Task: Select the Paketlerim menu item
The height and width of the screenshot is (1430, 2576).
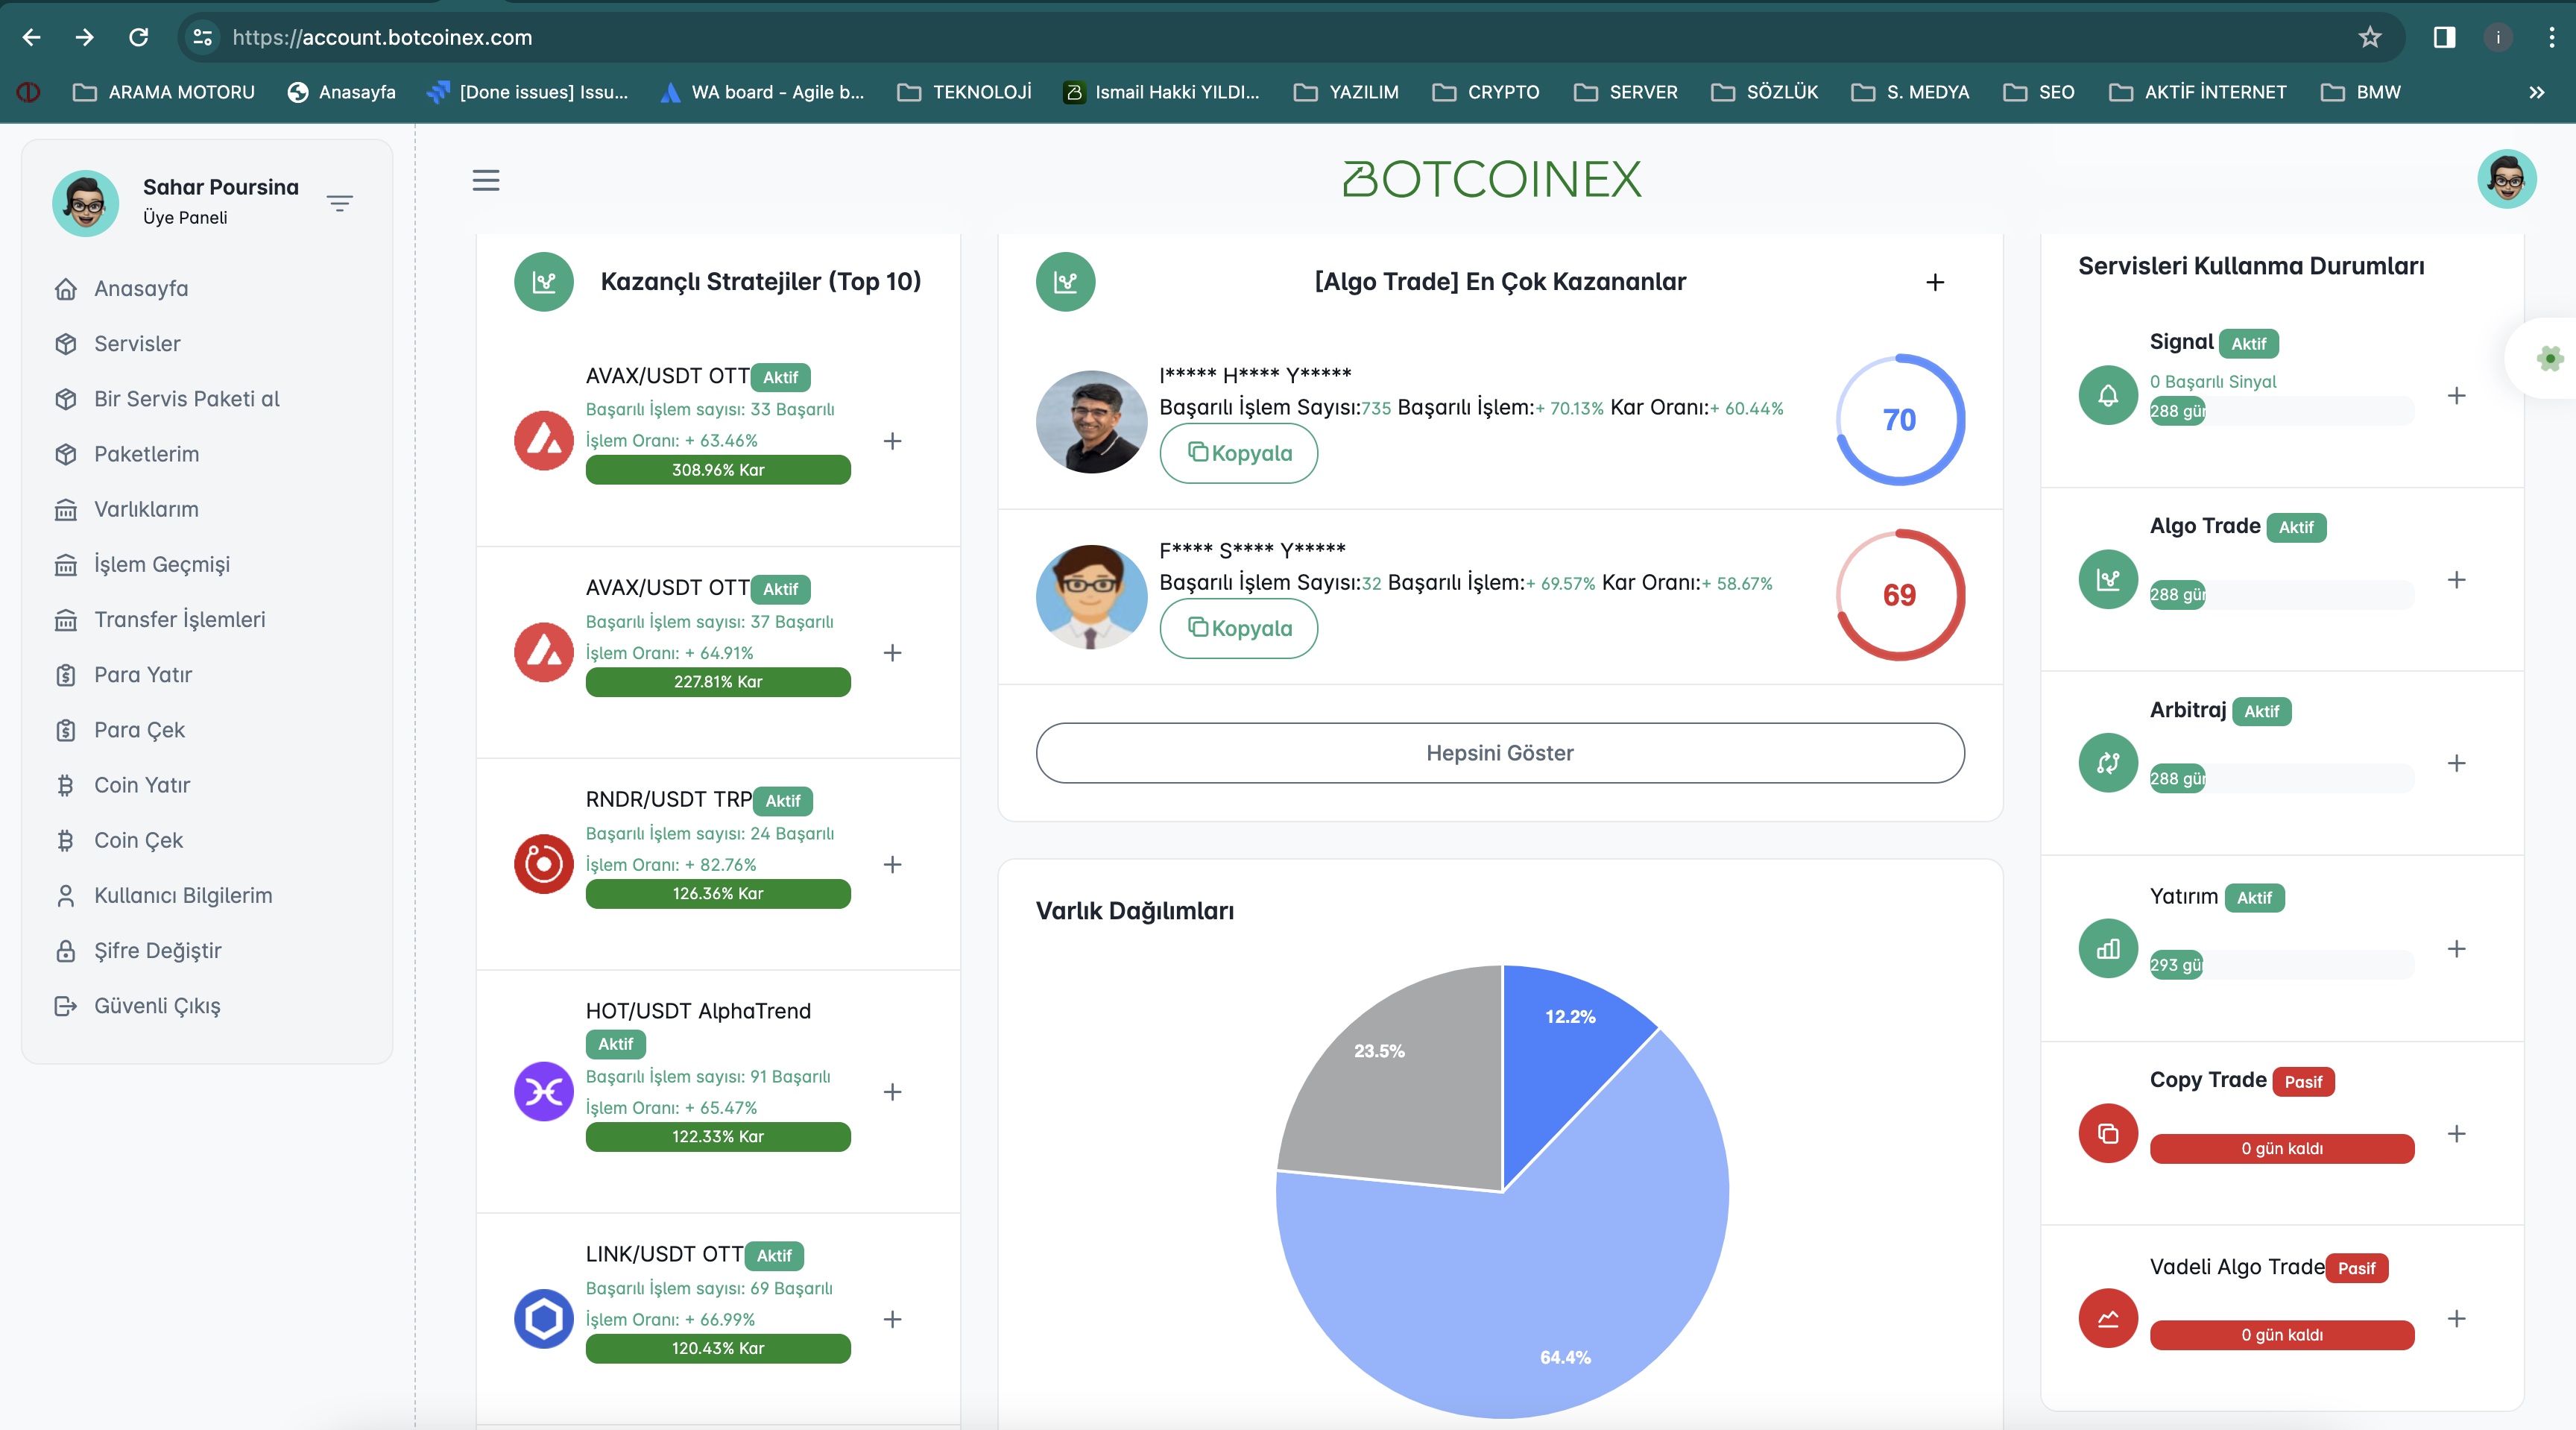Action: 146,454
